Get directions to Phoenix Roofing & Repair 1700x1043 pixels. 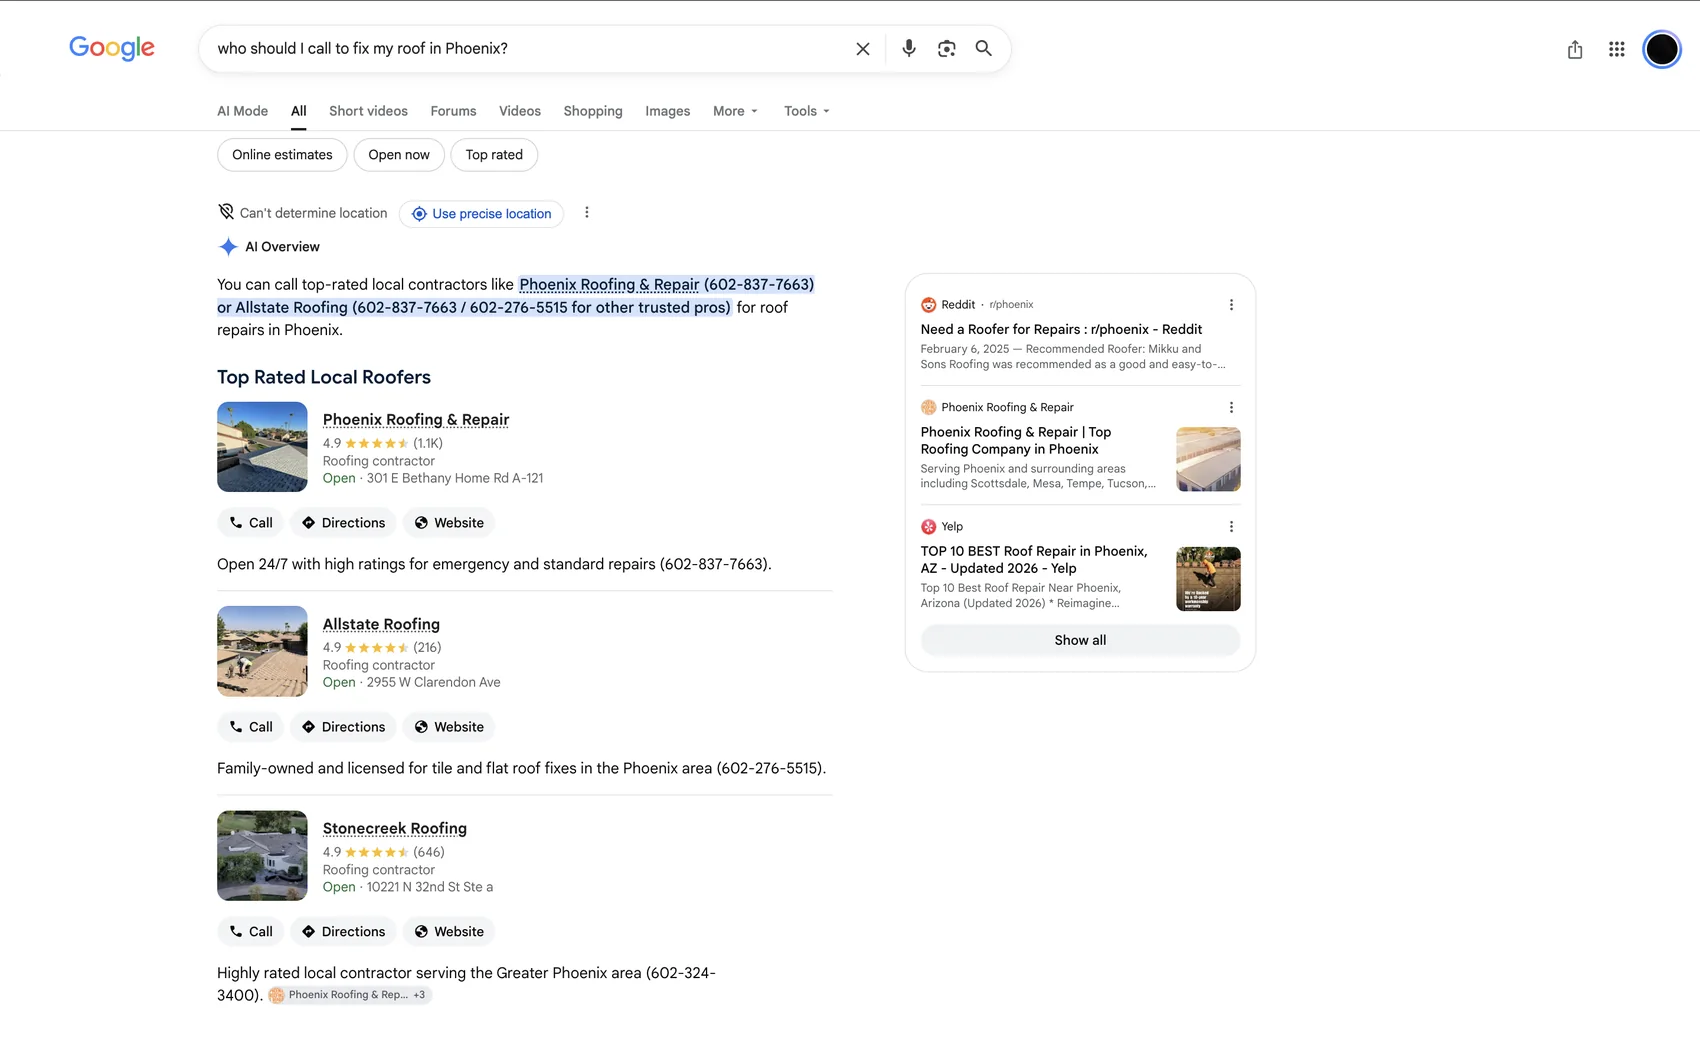[343, 523]
